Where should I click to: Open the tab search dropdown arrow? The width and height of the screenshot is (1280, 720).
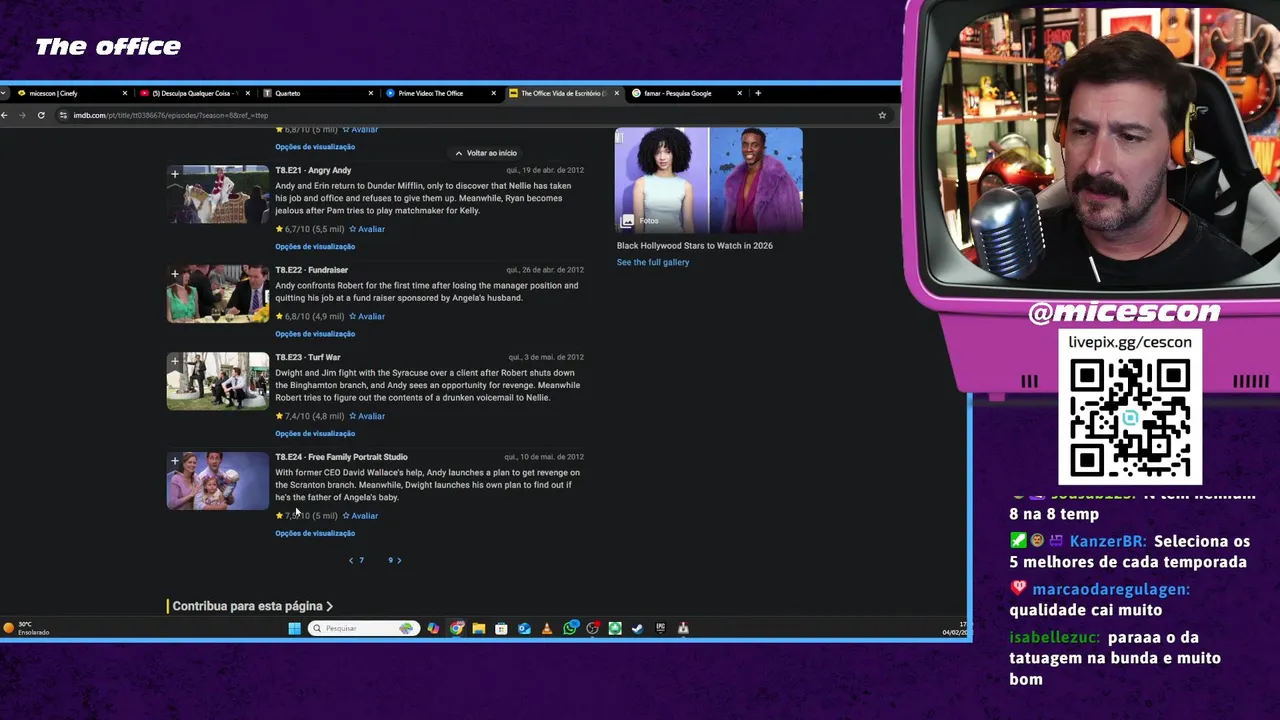4,93
